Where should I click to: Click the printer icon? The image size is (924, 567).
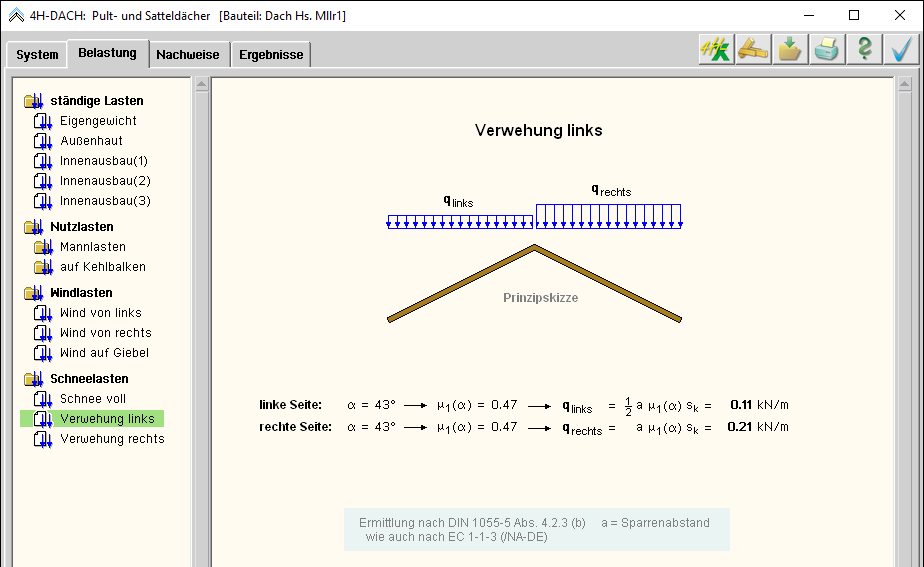pyautogui.click(x=827, y=50)
